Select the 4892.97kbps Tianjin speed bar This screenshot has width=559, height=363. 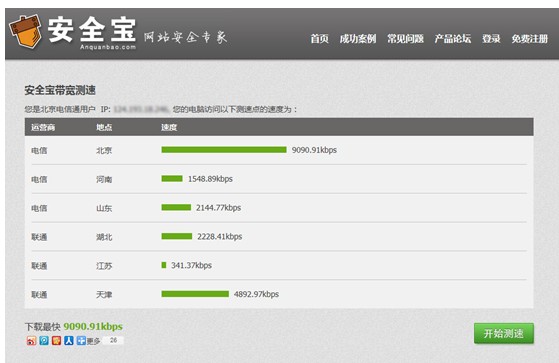(195, 294)
